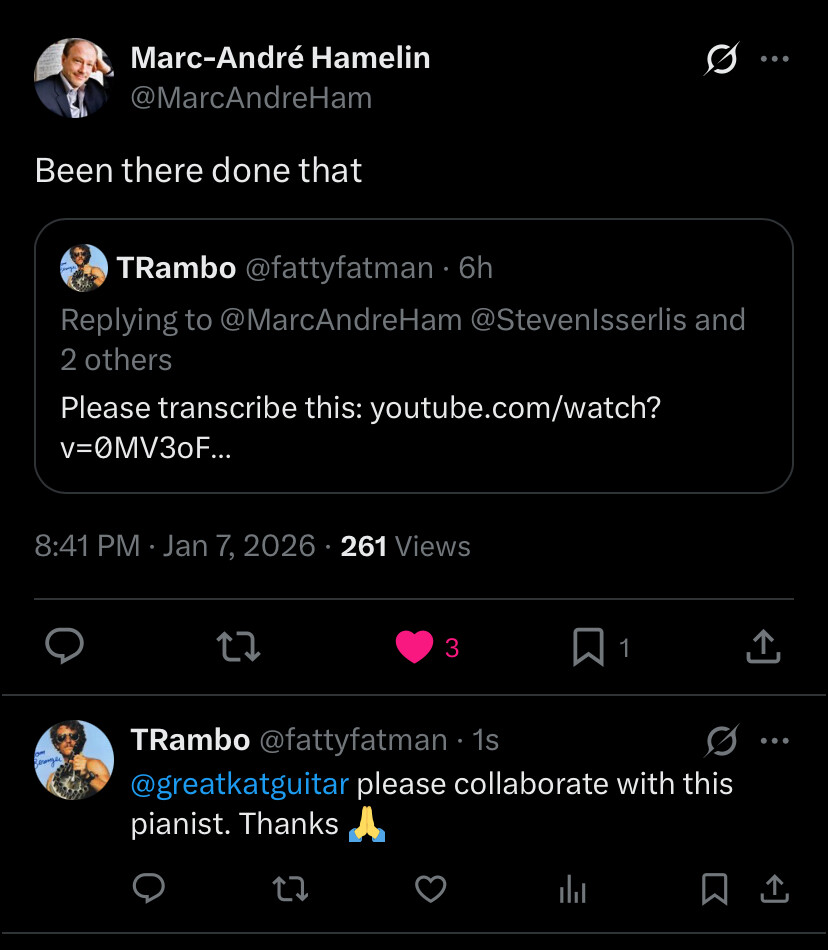The height and width of the screenshot is (950, 828).
Task: Repost TRambo's reply comment
Action: click(x=290, y=887)
